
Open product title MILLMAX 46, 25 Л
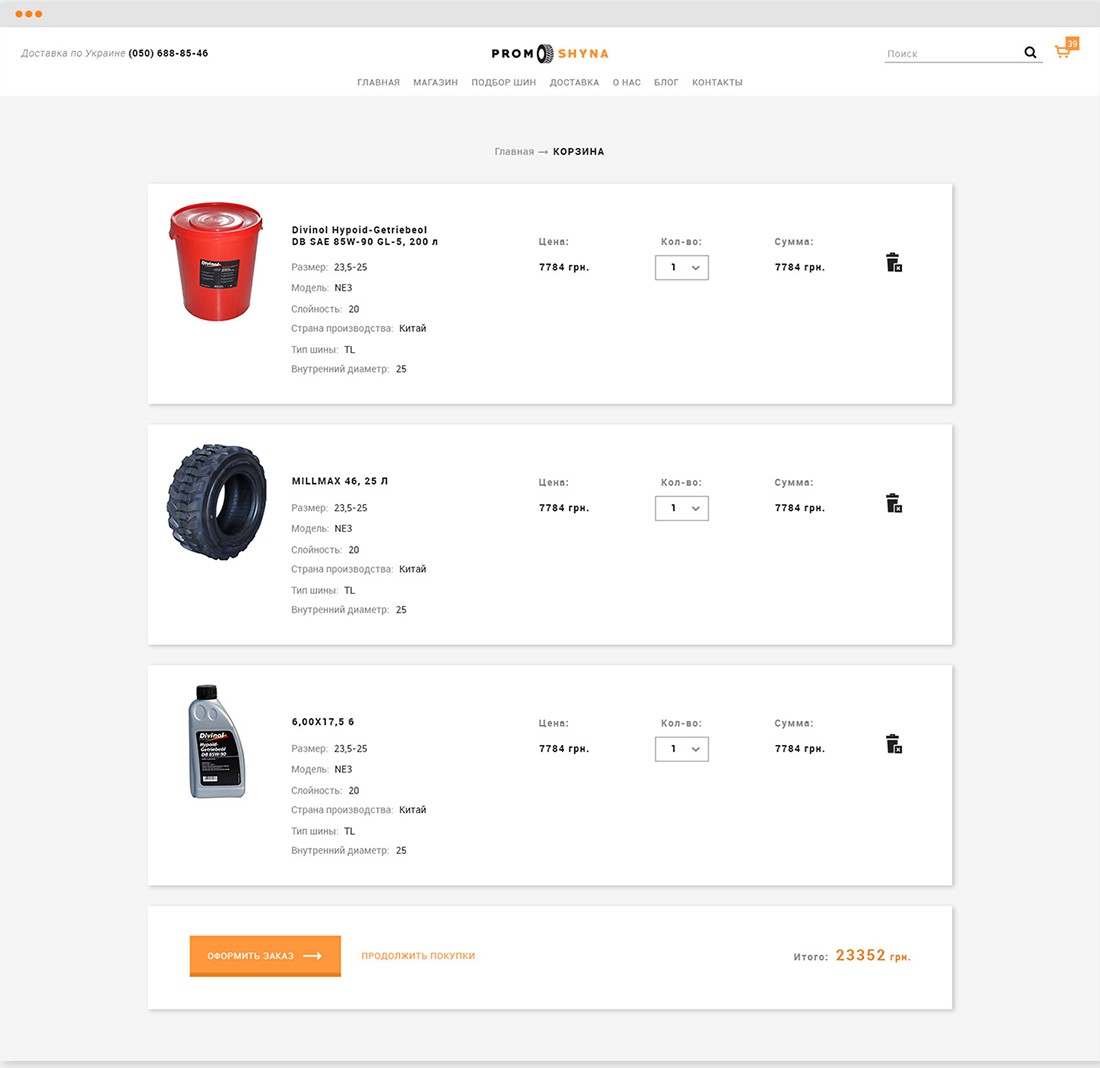[x=340, y=481]
